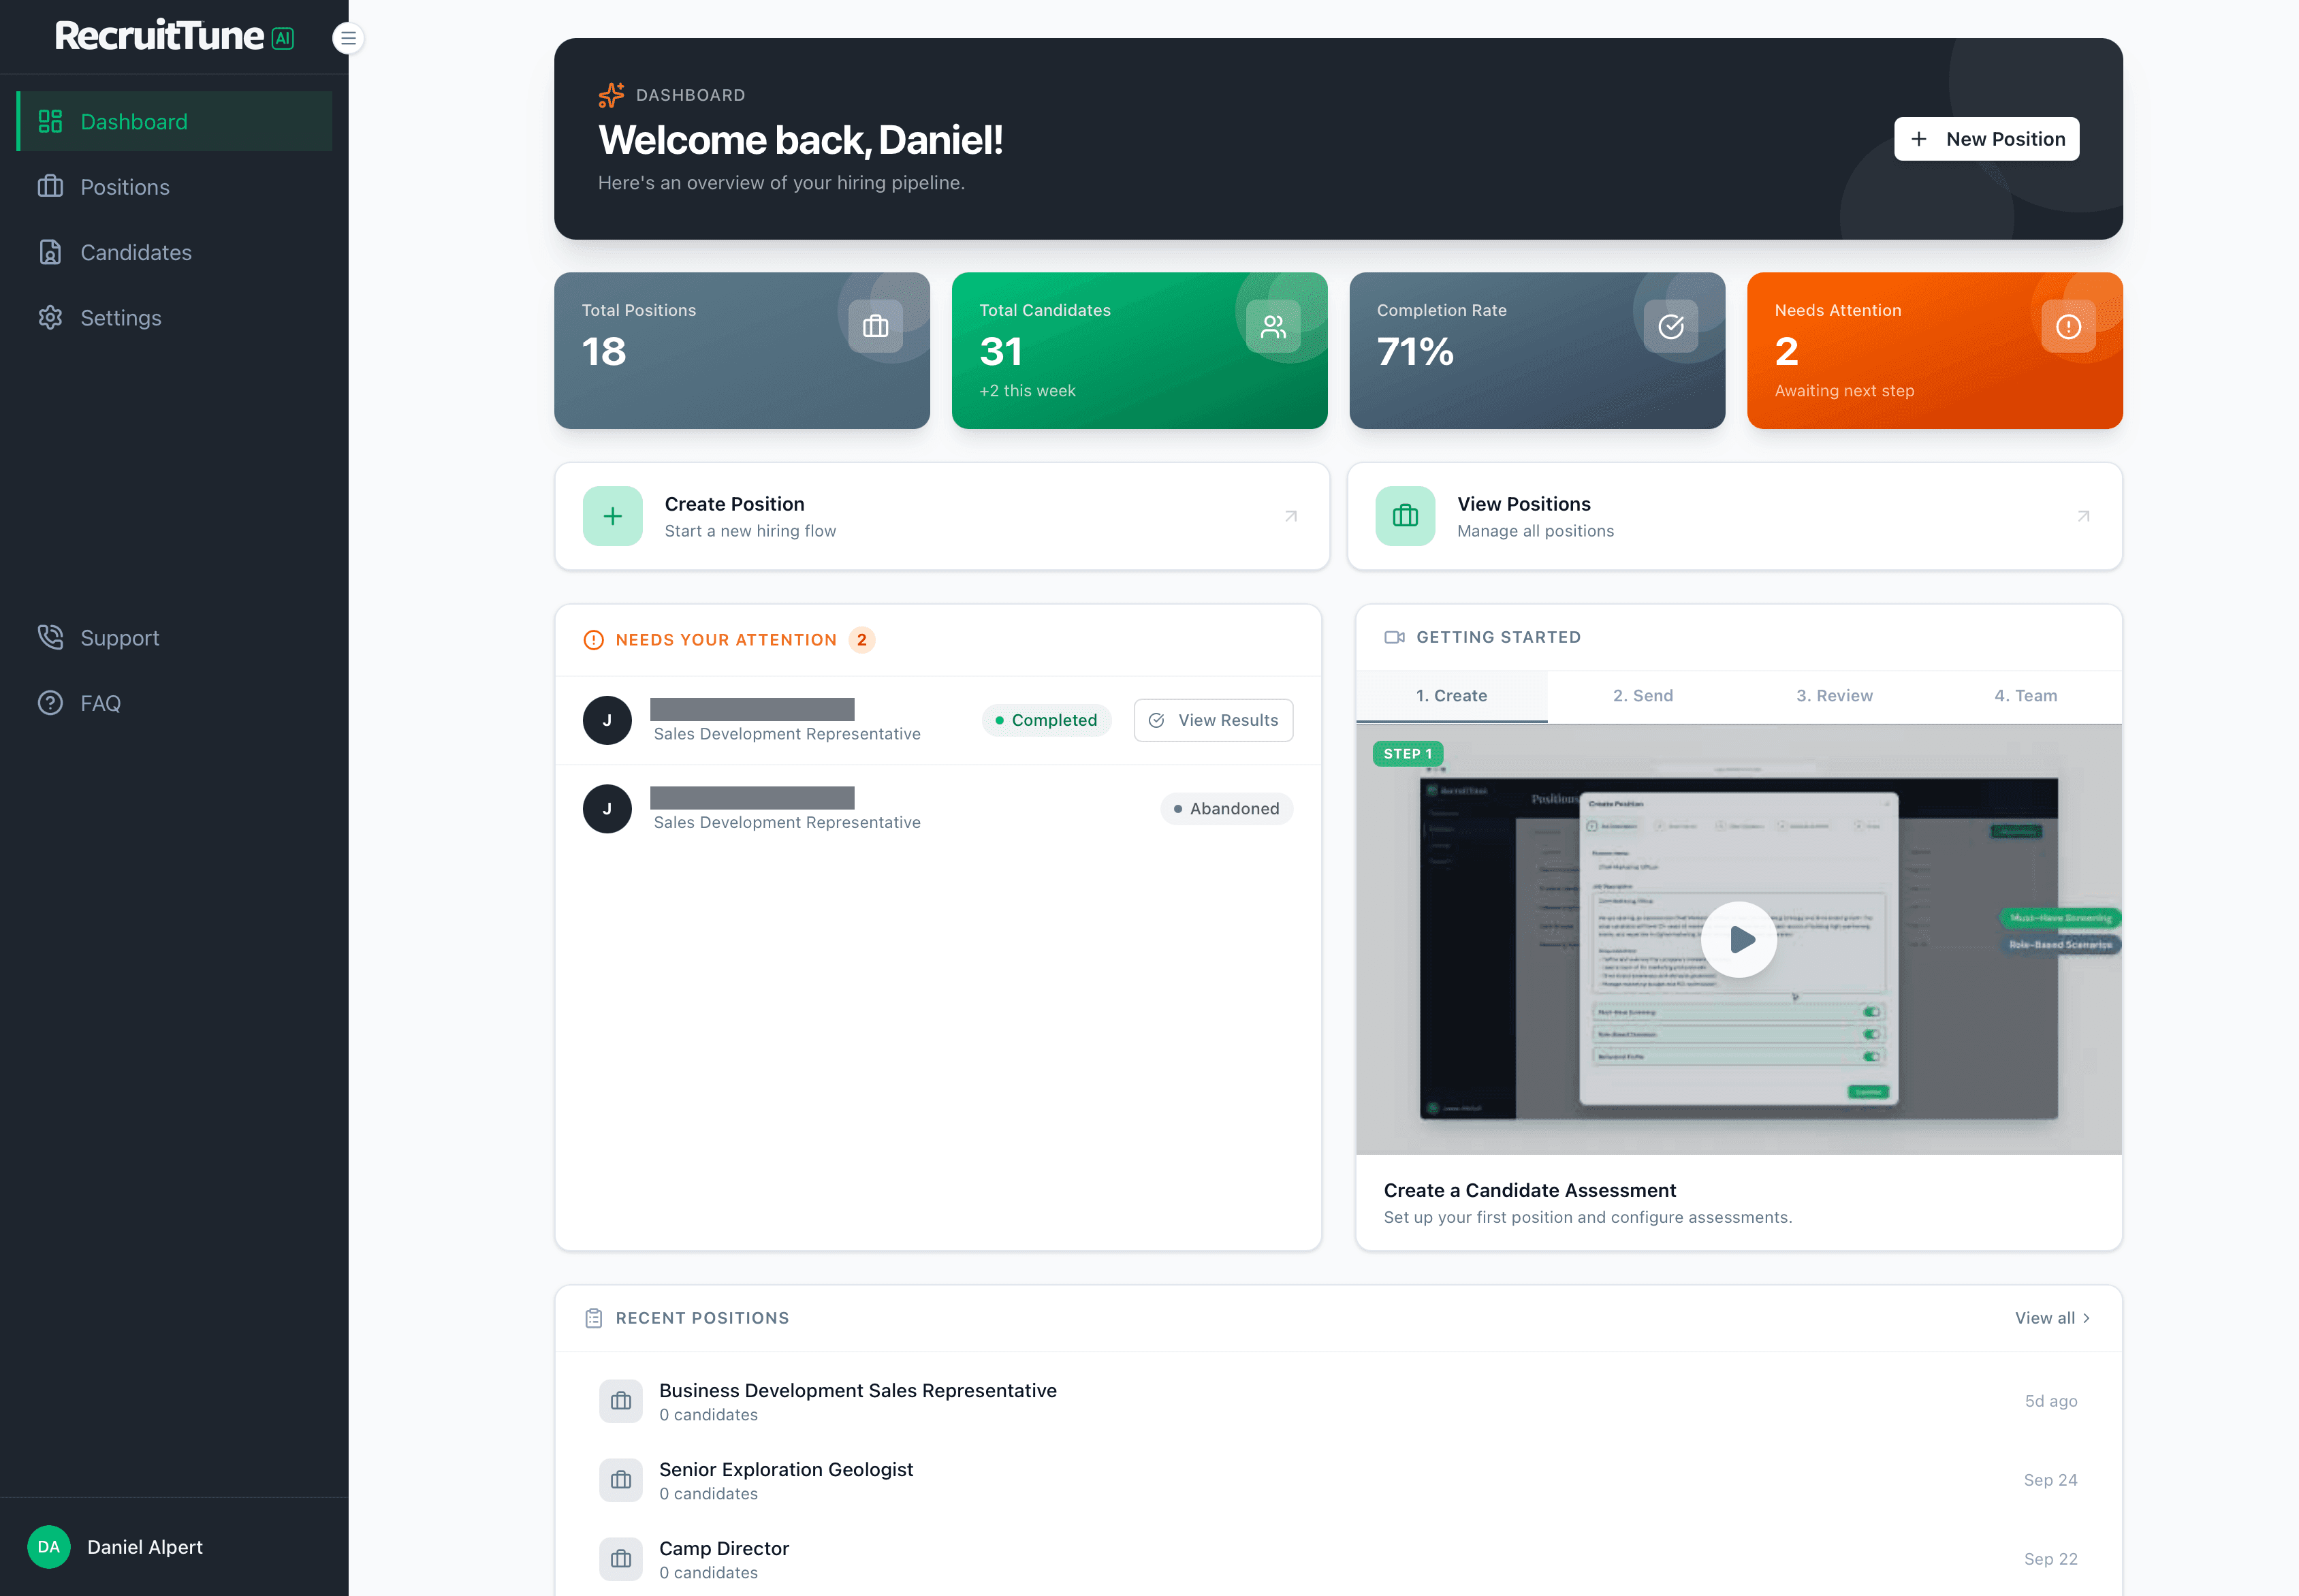Click briefcase icon beside Business Development Sales Representative

[x=621, y=1401]
